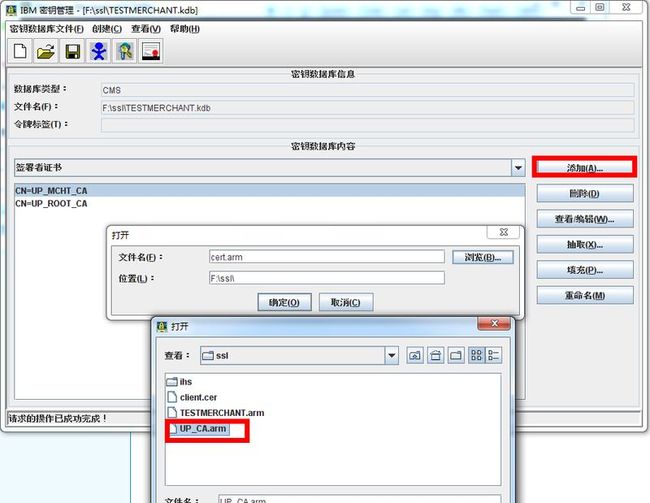Screen dimensions: 650x503
Task: Click the status message 请求的操作已成功完成
Action: tap(58, 419)
